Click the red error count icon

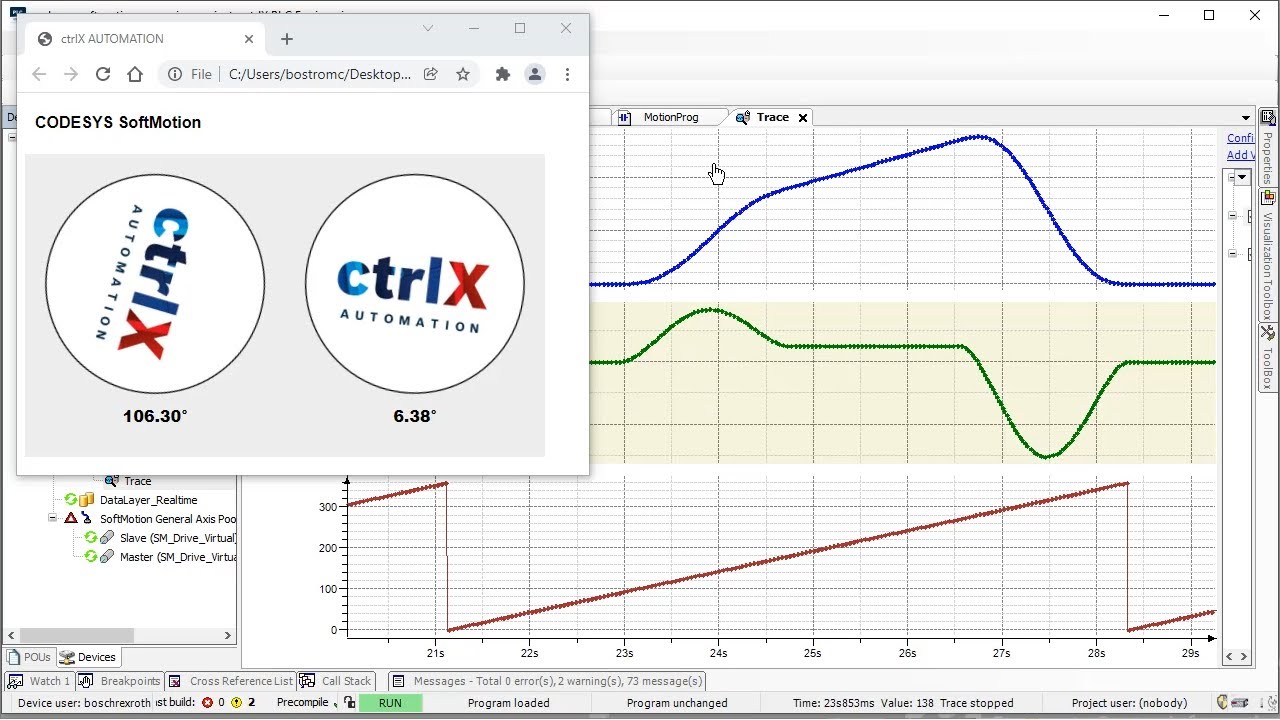point(208,703)
